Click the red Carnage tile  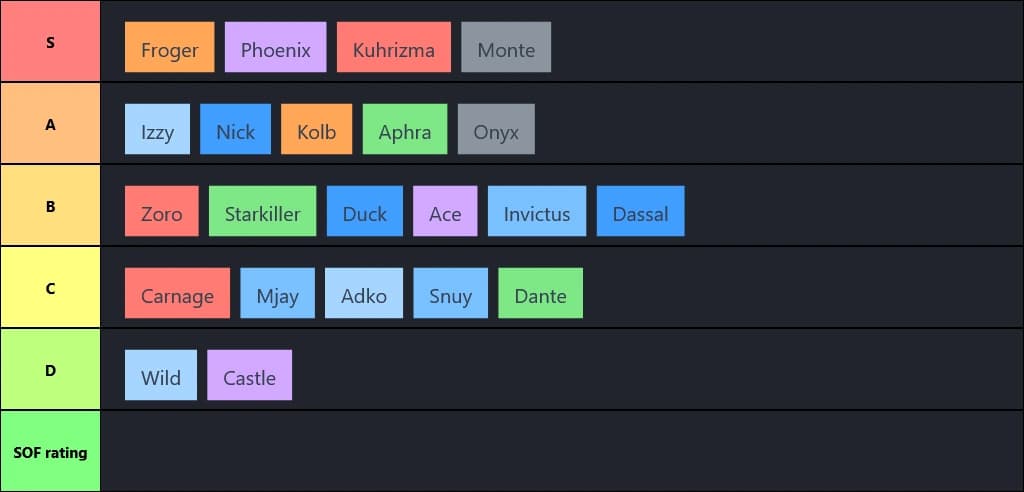[177, 294]
